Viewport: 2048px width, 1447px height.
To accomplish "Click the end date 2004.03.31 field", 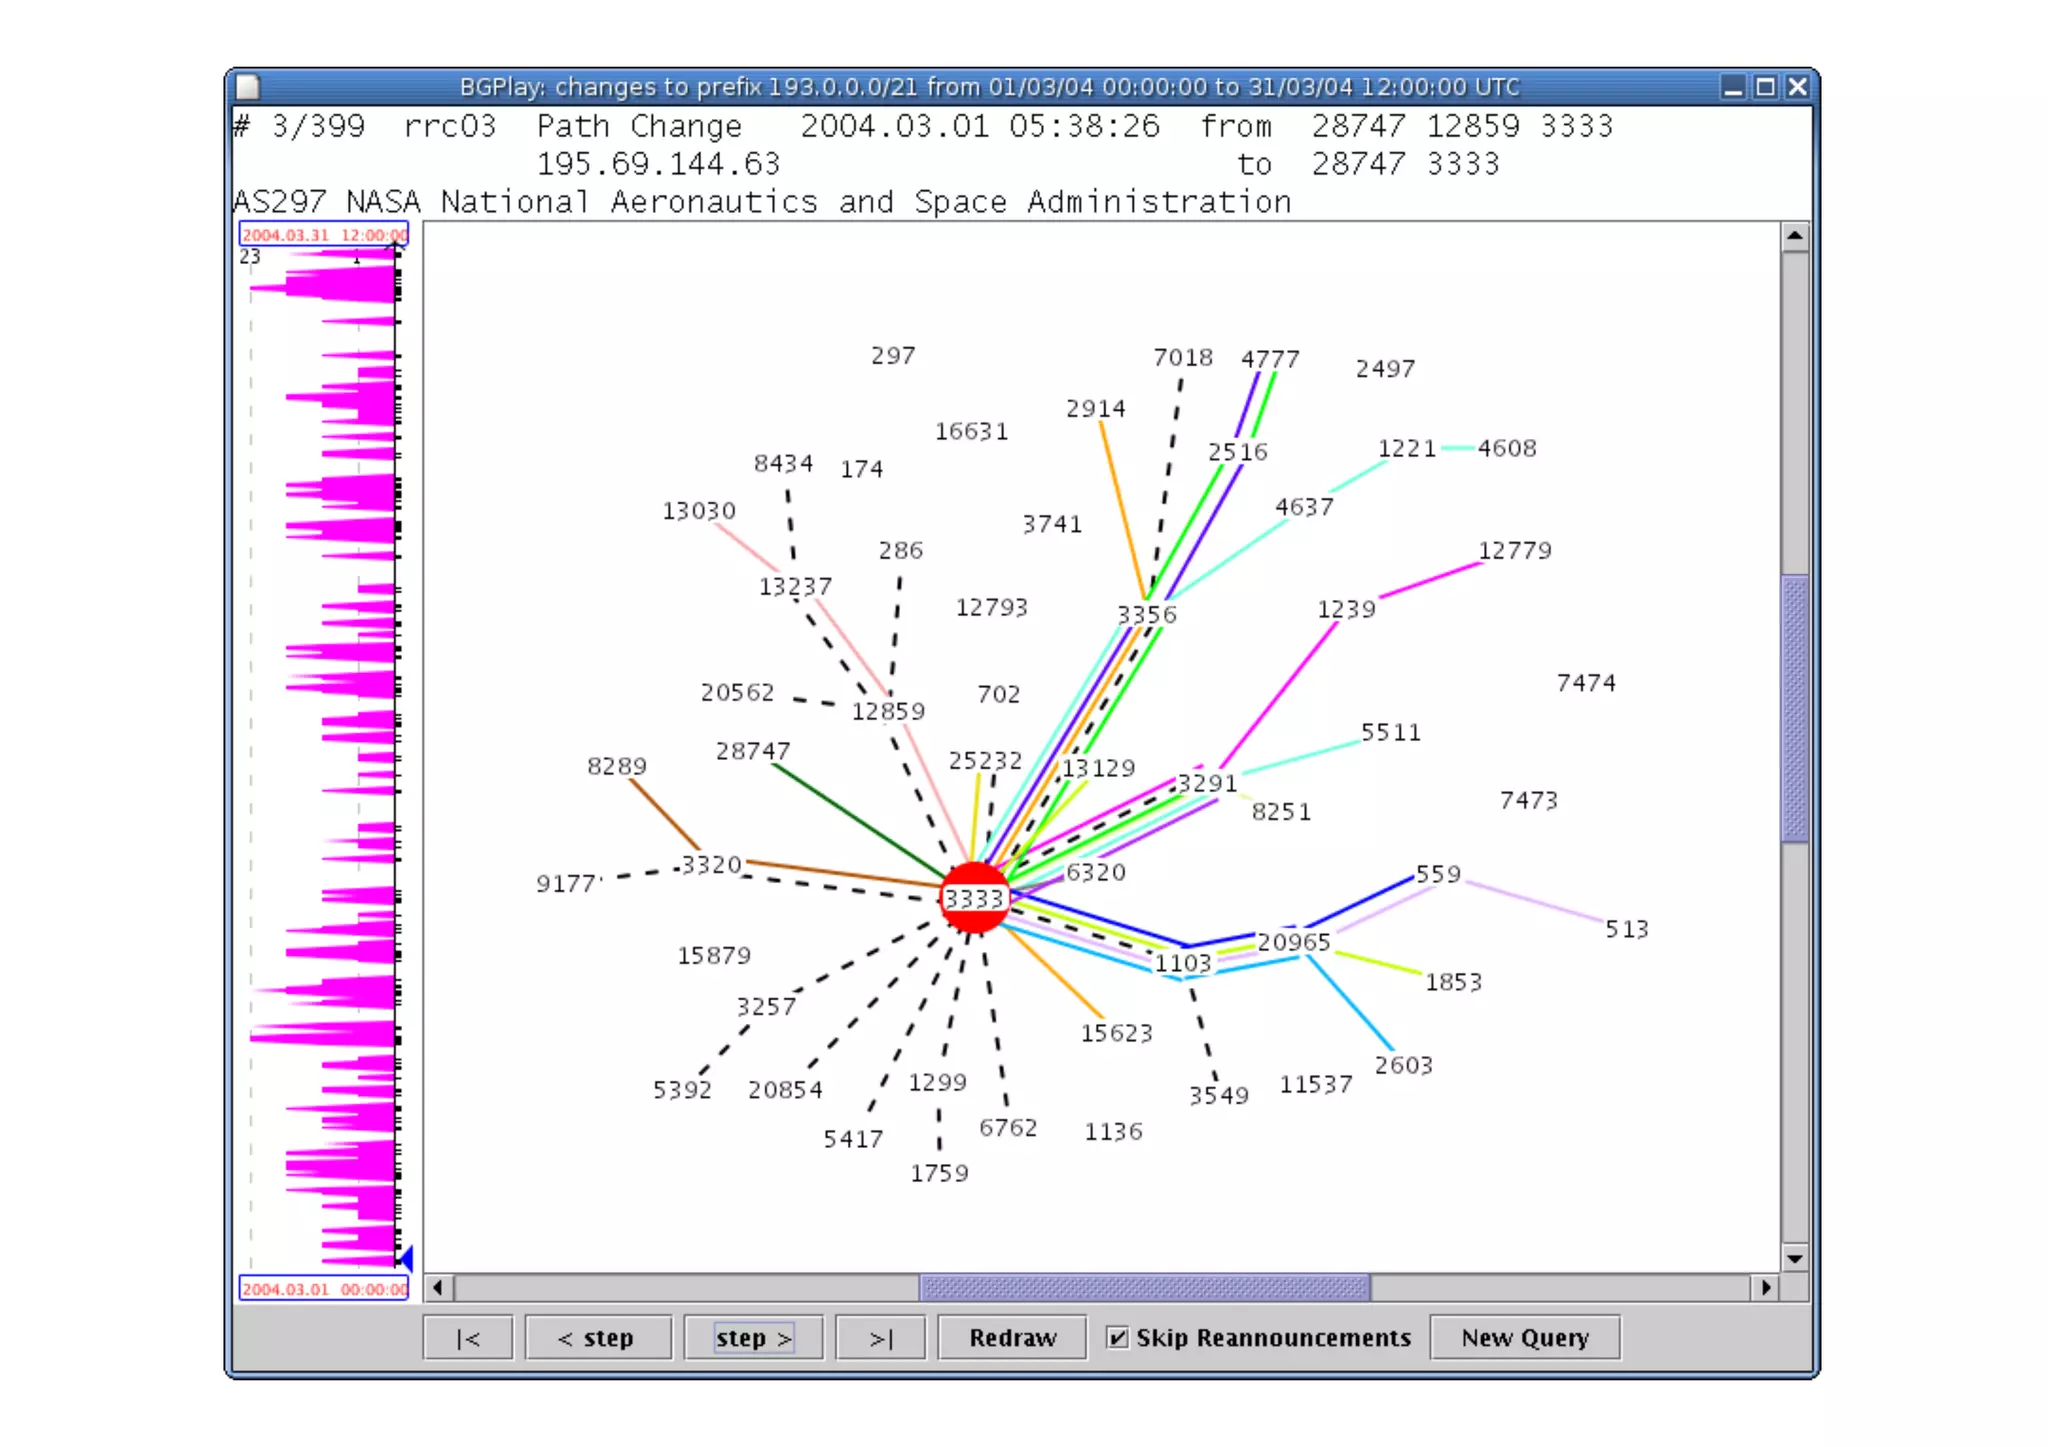I will tap(323, 235).
